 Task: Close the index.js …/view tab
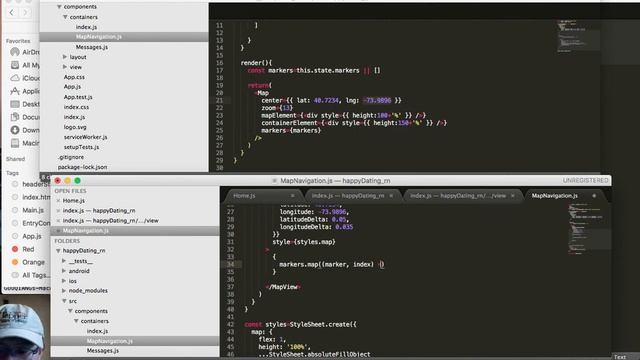coord(513,196)
